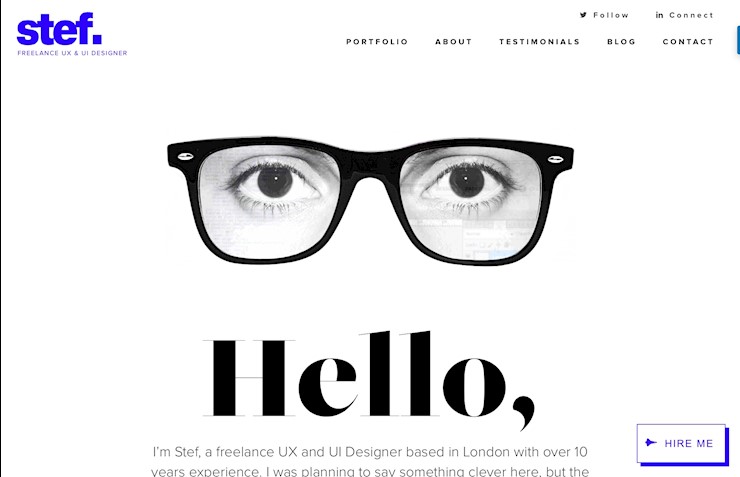Image resolution: width=740 pixels, height=477 pixels.
Task: Click the Connect link text
Action: [x=691, y=15]
